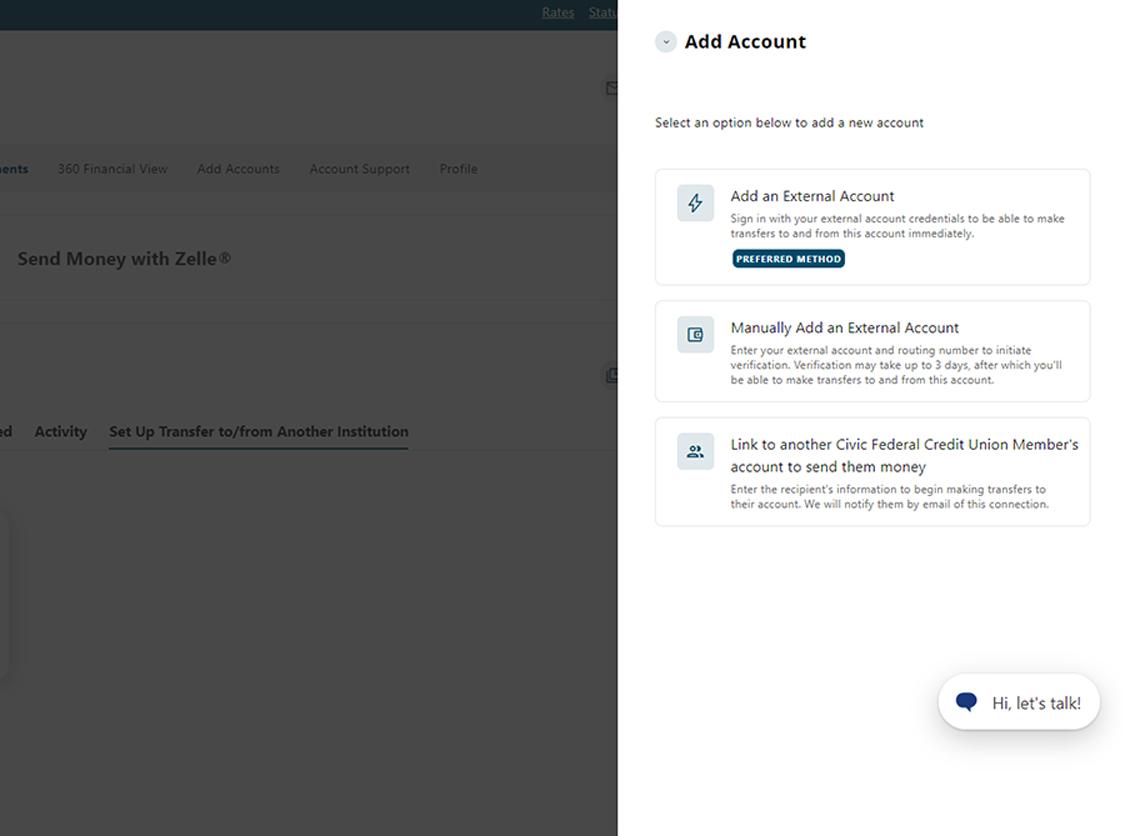Open the Rates link in top bar
This screenshot has width=1125, height=836.
[x=558, y=13]
